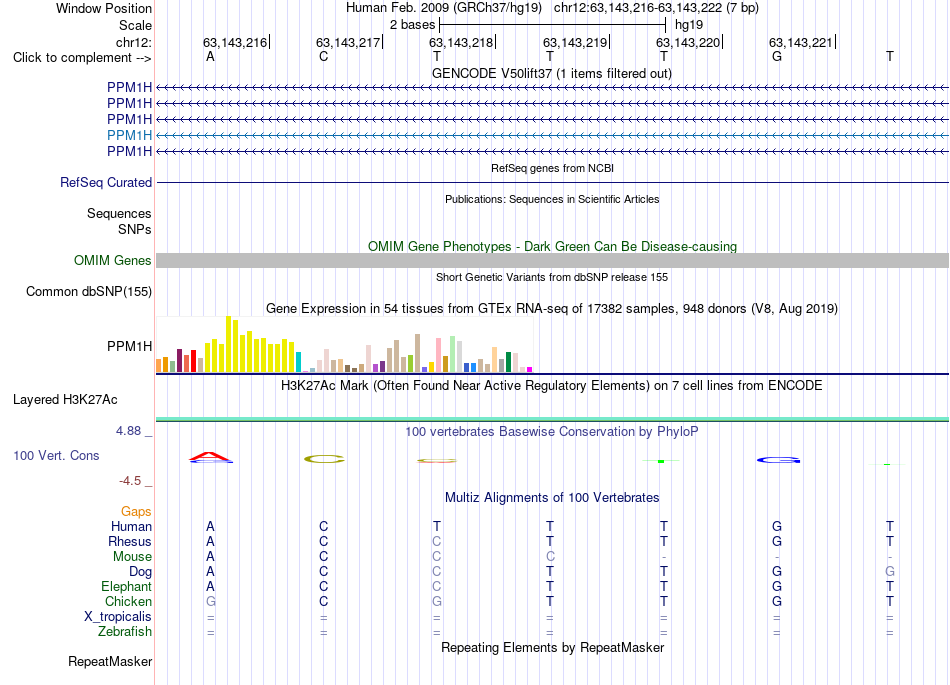The width and height of the screenshot is (950, 685).
Task: Click the cyan bar in GTEx chart
Action: (x=298, y=362)
